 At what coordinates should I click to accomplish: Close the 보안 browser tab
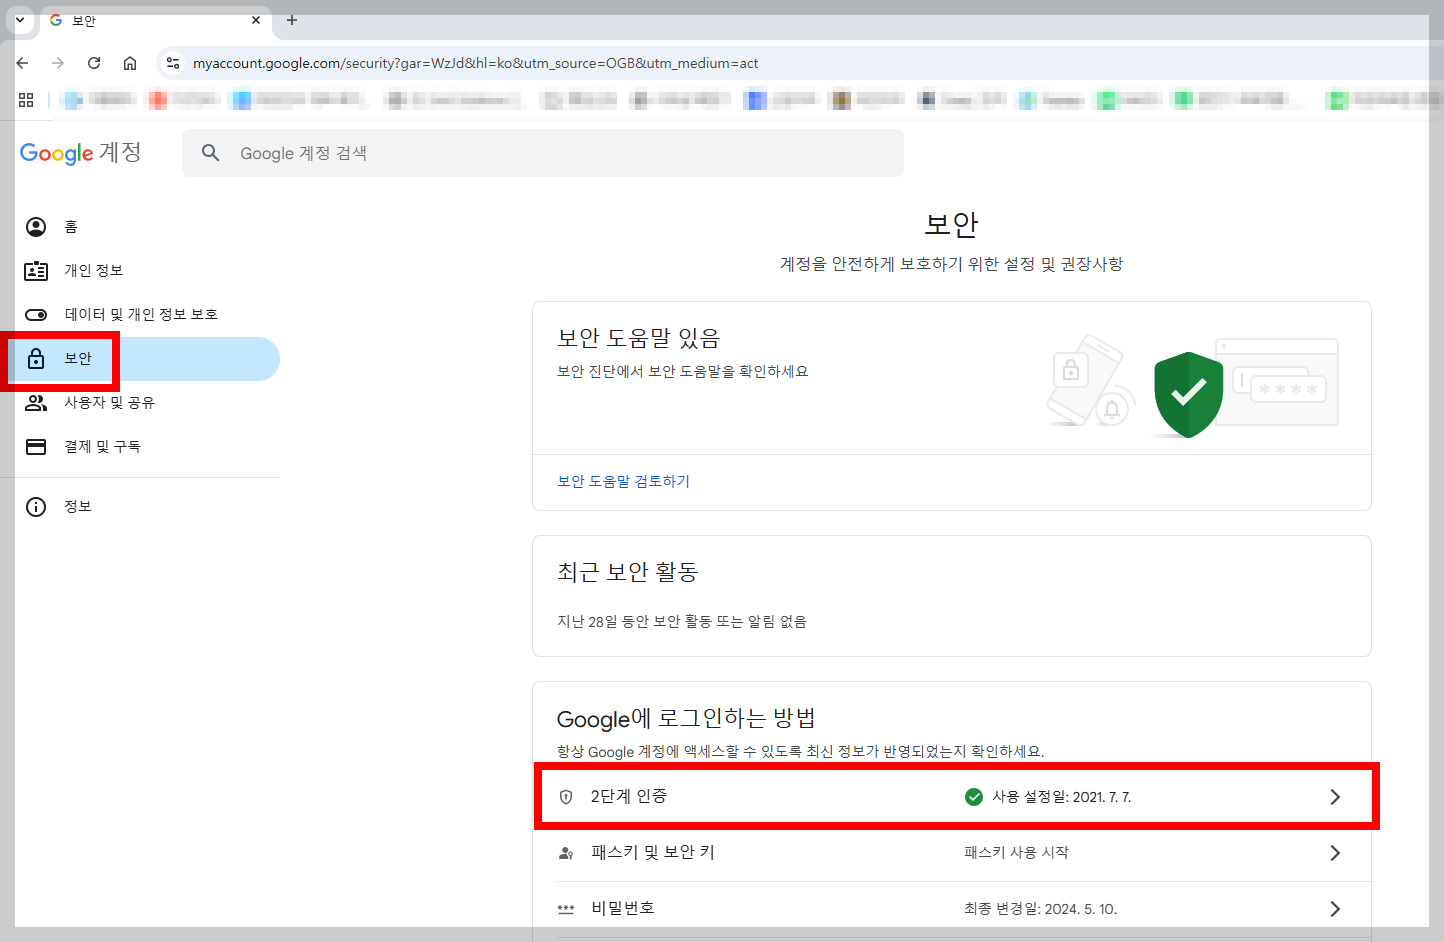(256, 20)
